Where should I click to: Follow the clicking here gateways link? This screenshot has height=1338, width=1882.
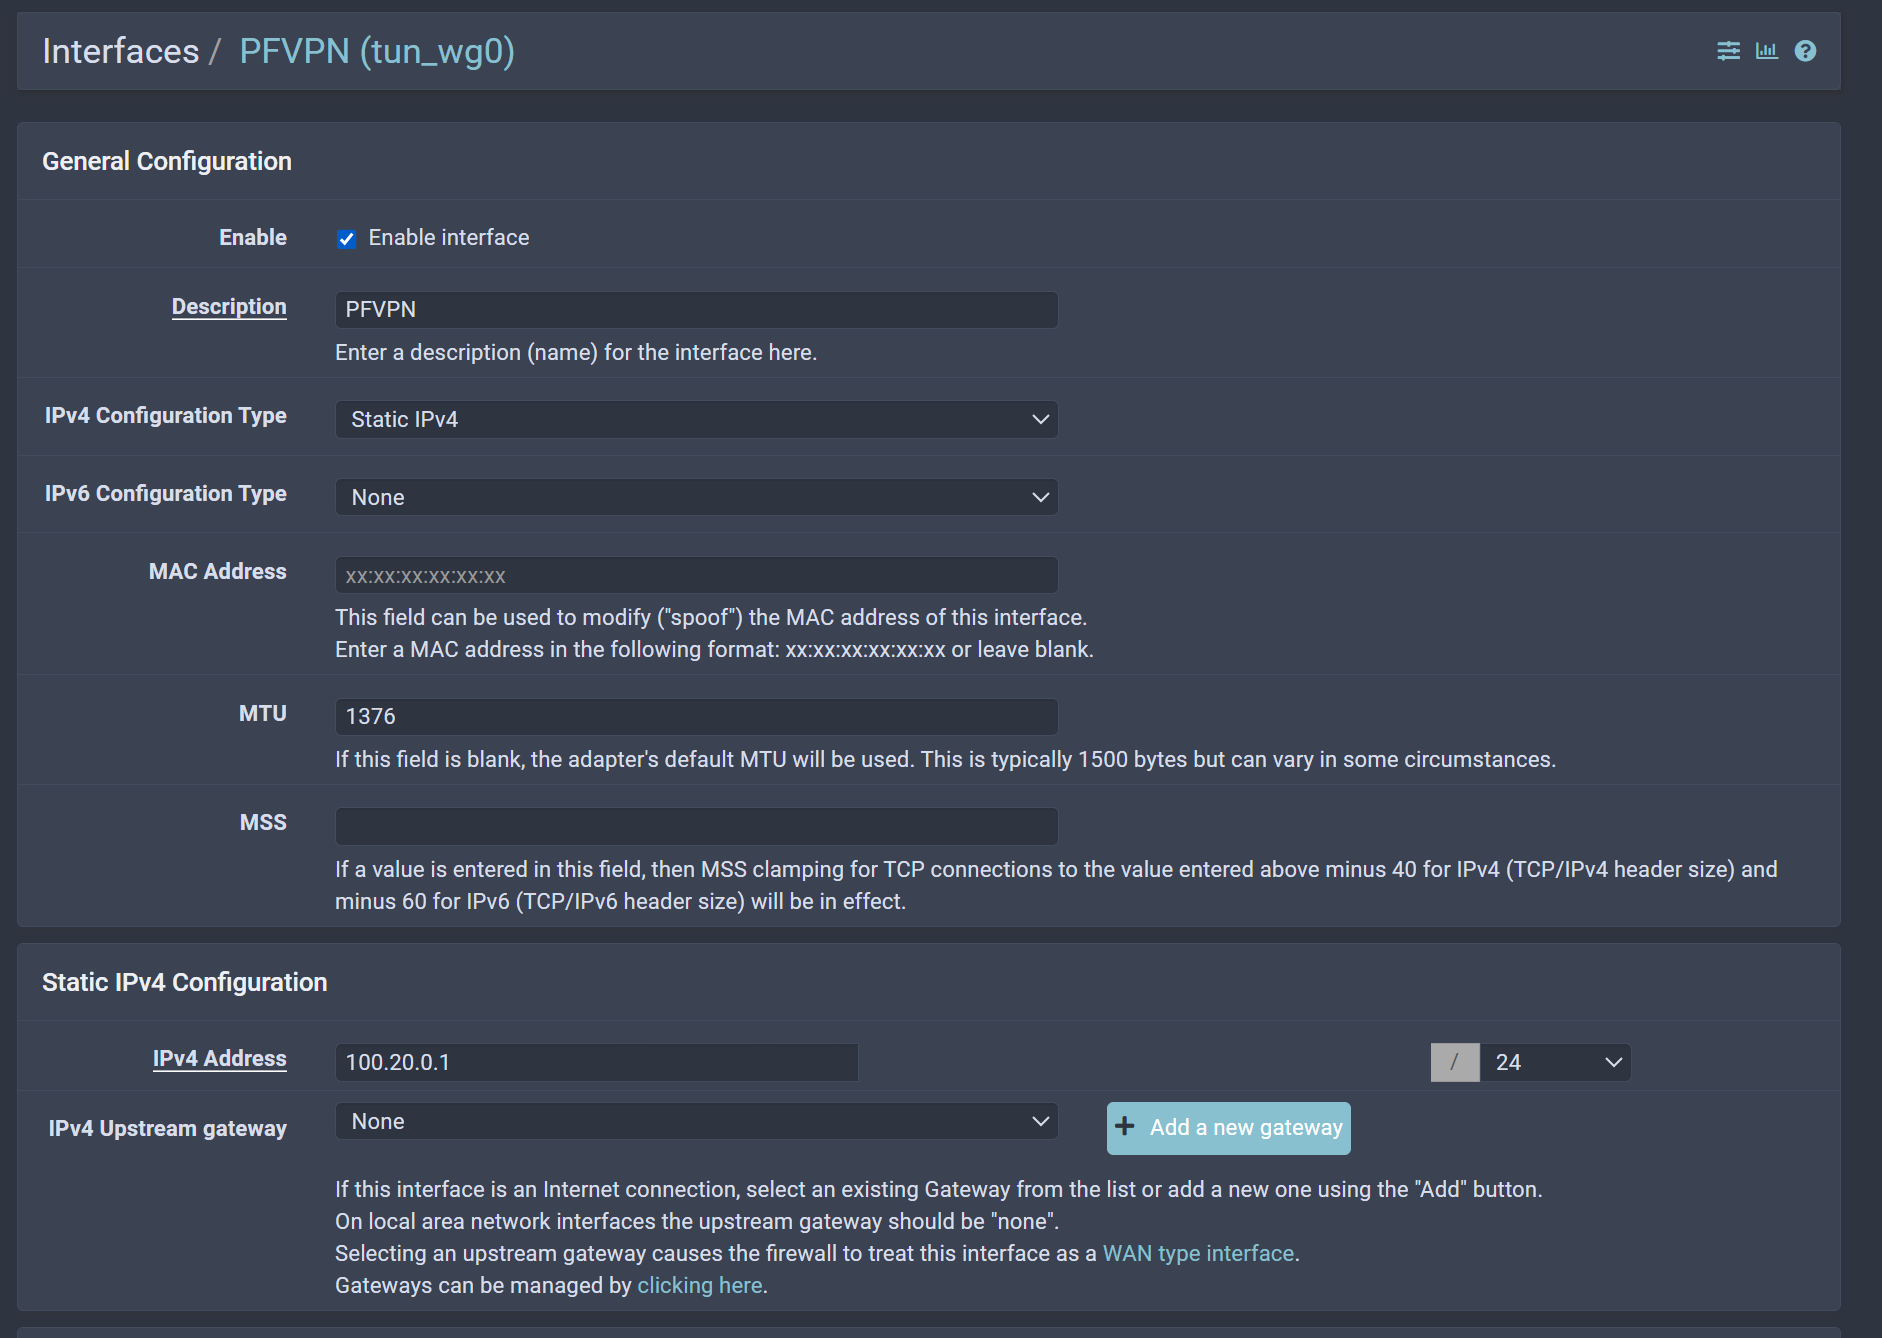coord(700,1286)
